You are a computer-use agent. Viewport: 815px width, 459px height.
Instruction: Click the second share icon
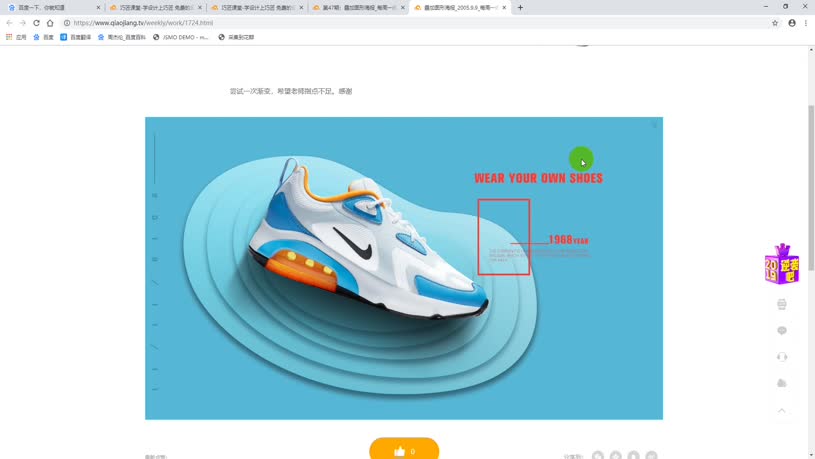(x=615, y=455)
